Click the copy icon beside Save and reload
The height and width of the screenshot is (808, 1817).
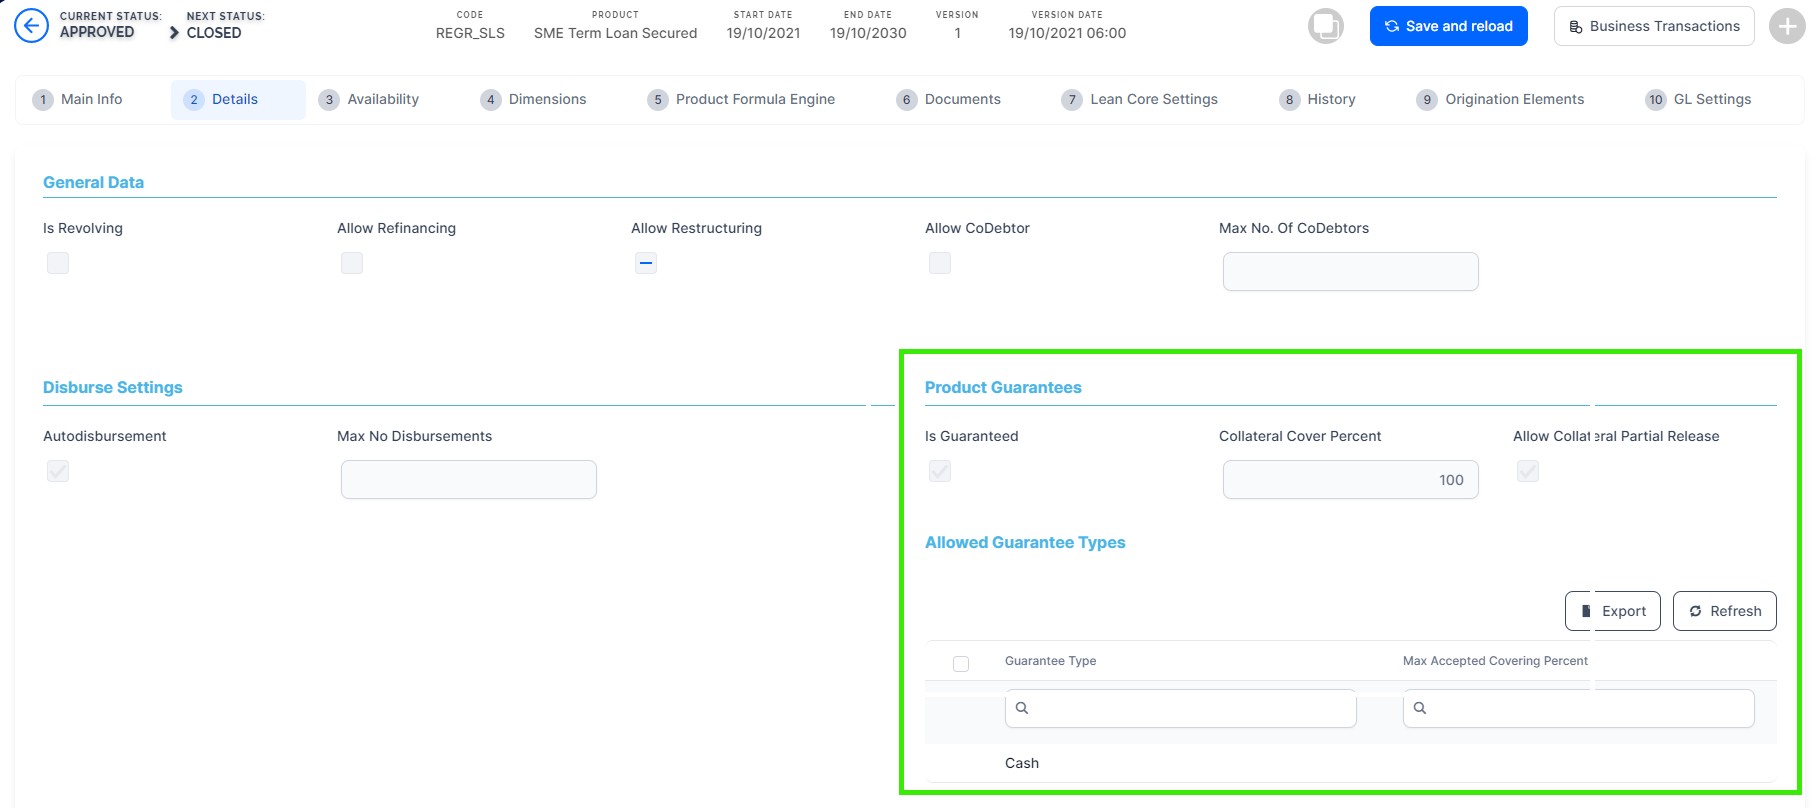pos(1325,26)
